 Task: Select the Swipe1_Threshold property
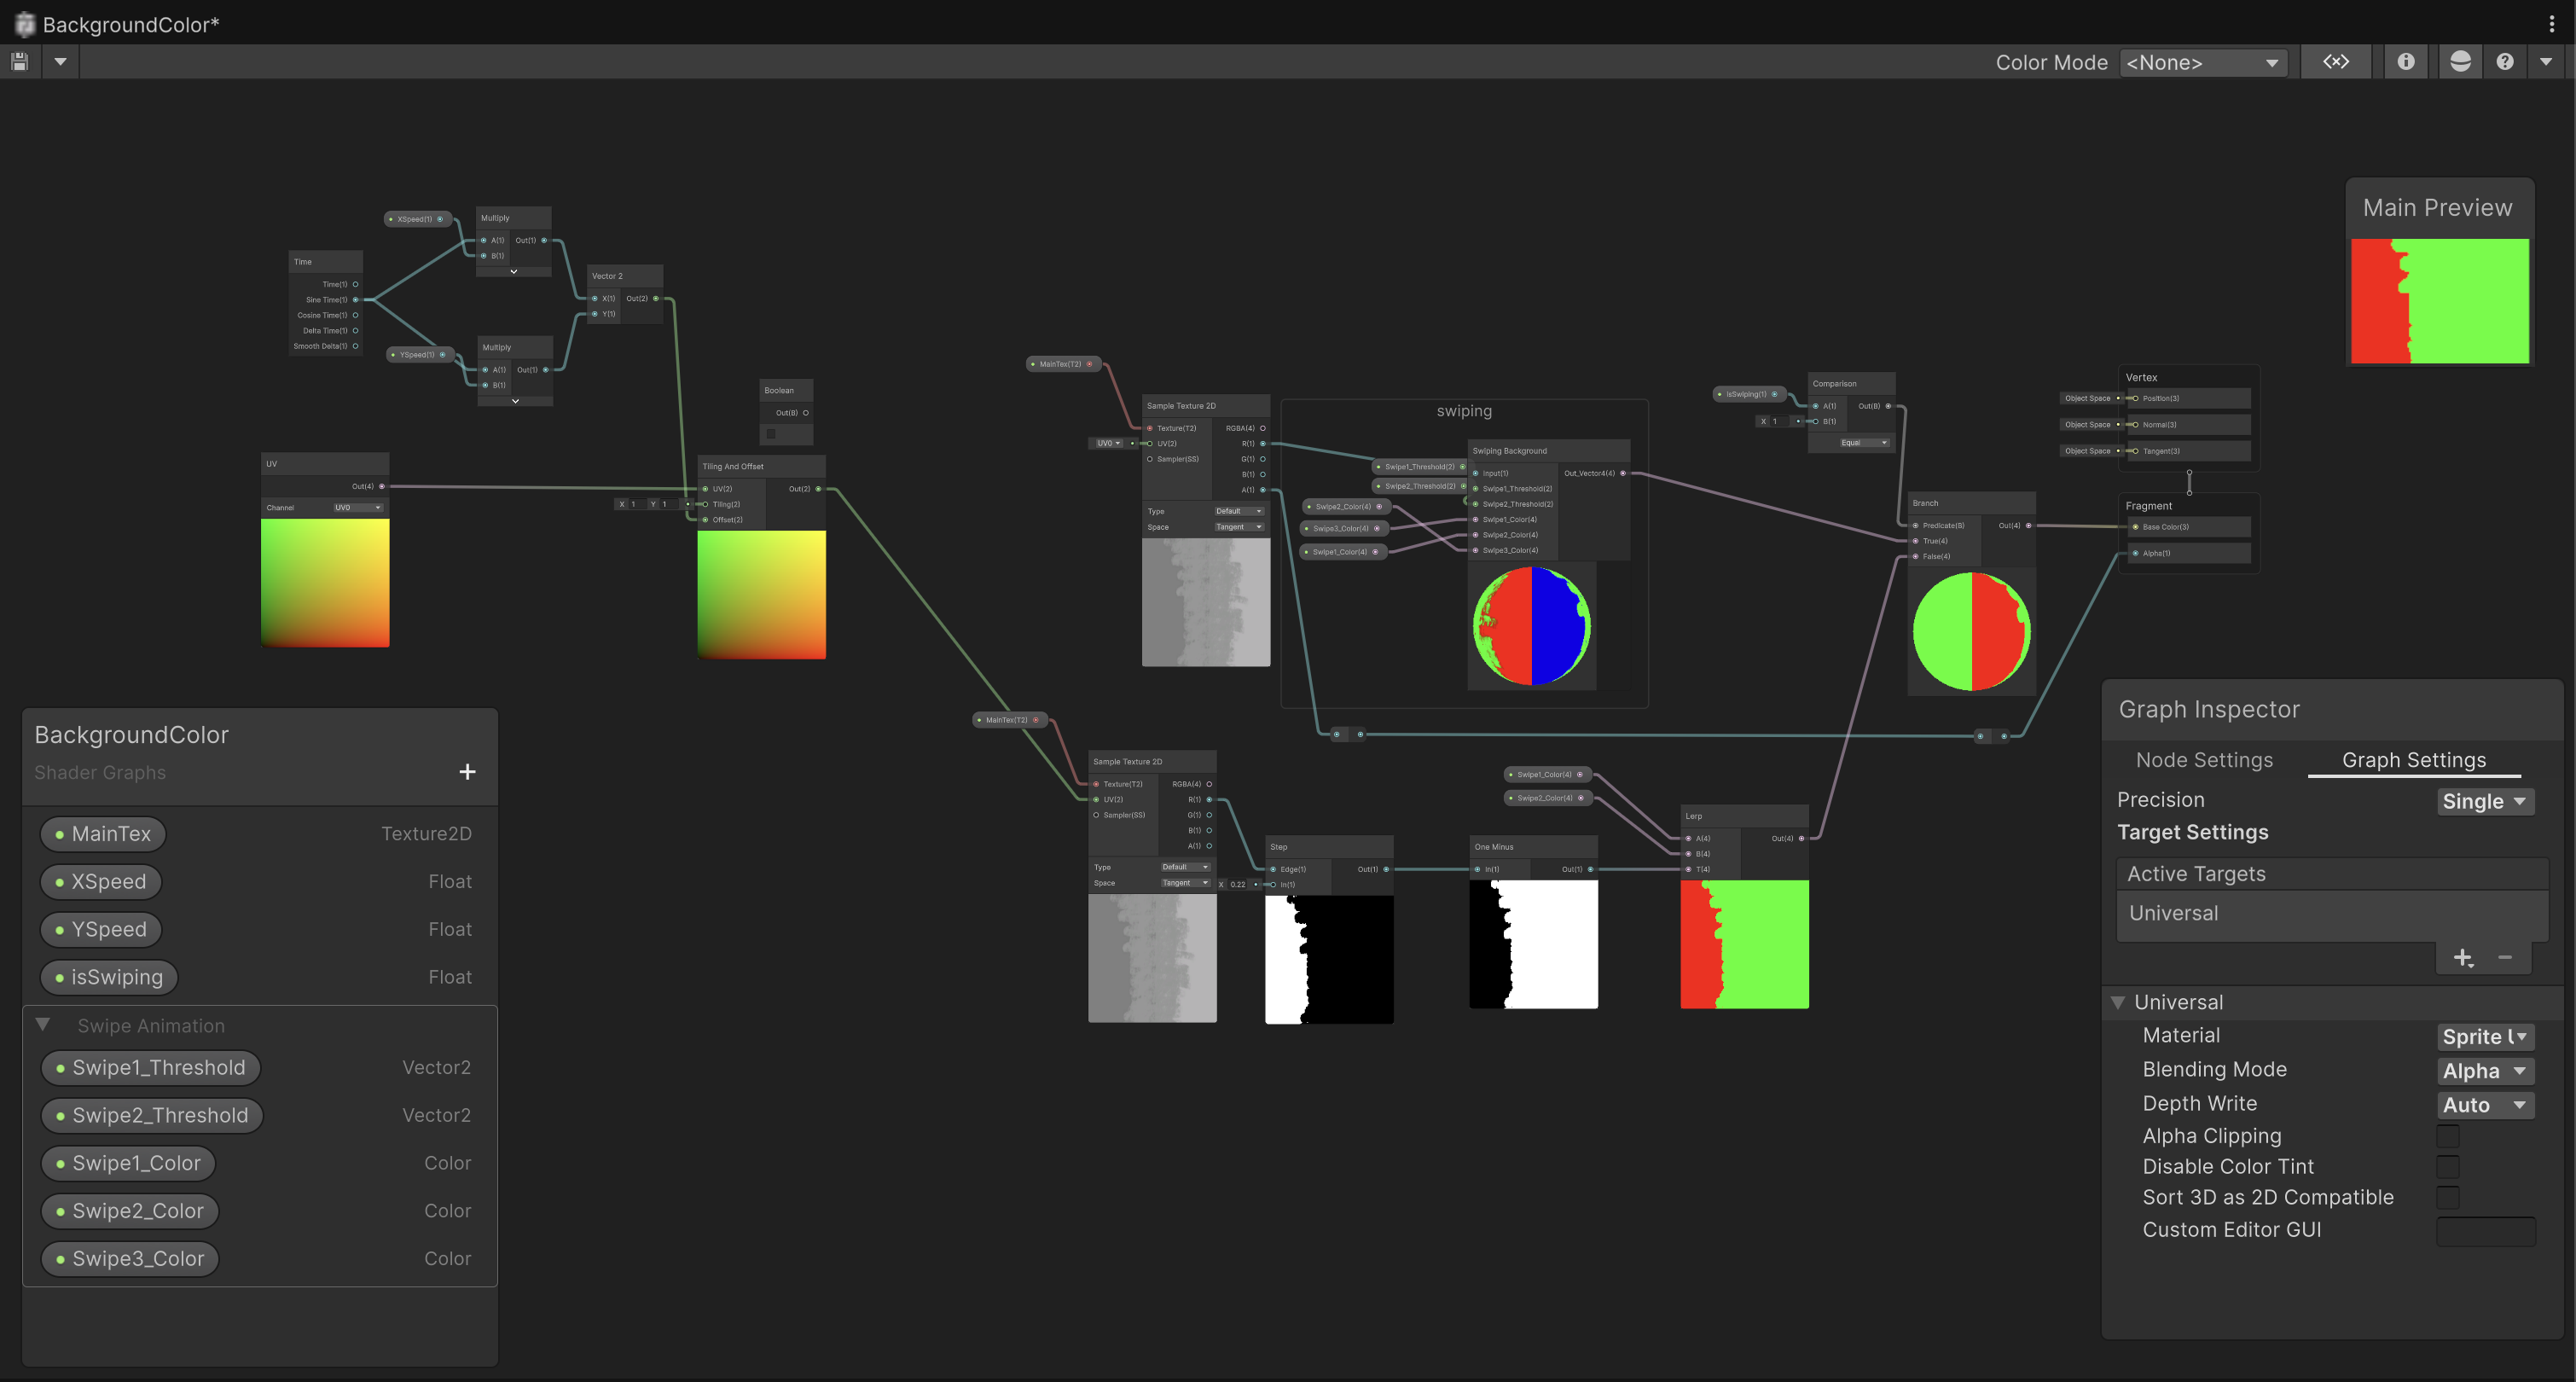coord(150,1068)
